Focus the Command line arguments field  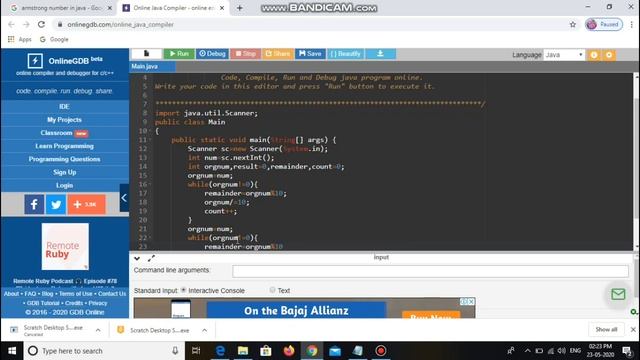coord(430,271)
